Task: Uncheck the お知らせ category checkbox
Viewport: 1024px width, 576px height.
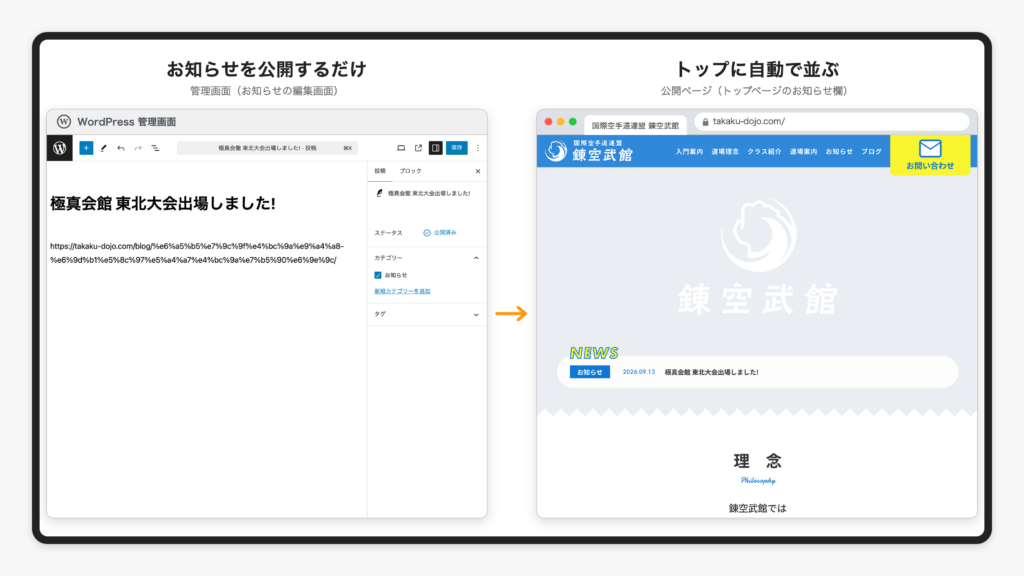Action: point(377,275)
